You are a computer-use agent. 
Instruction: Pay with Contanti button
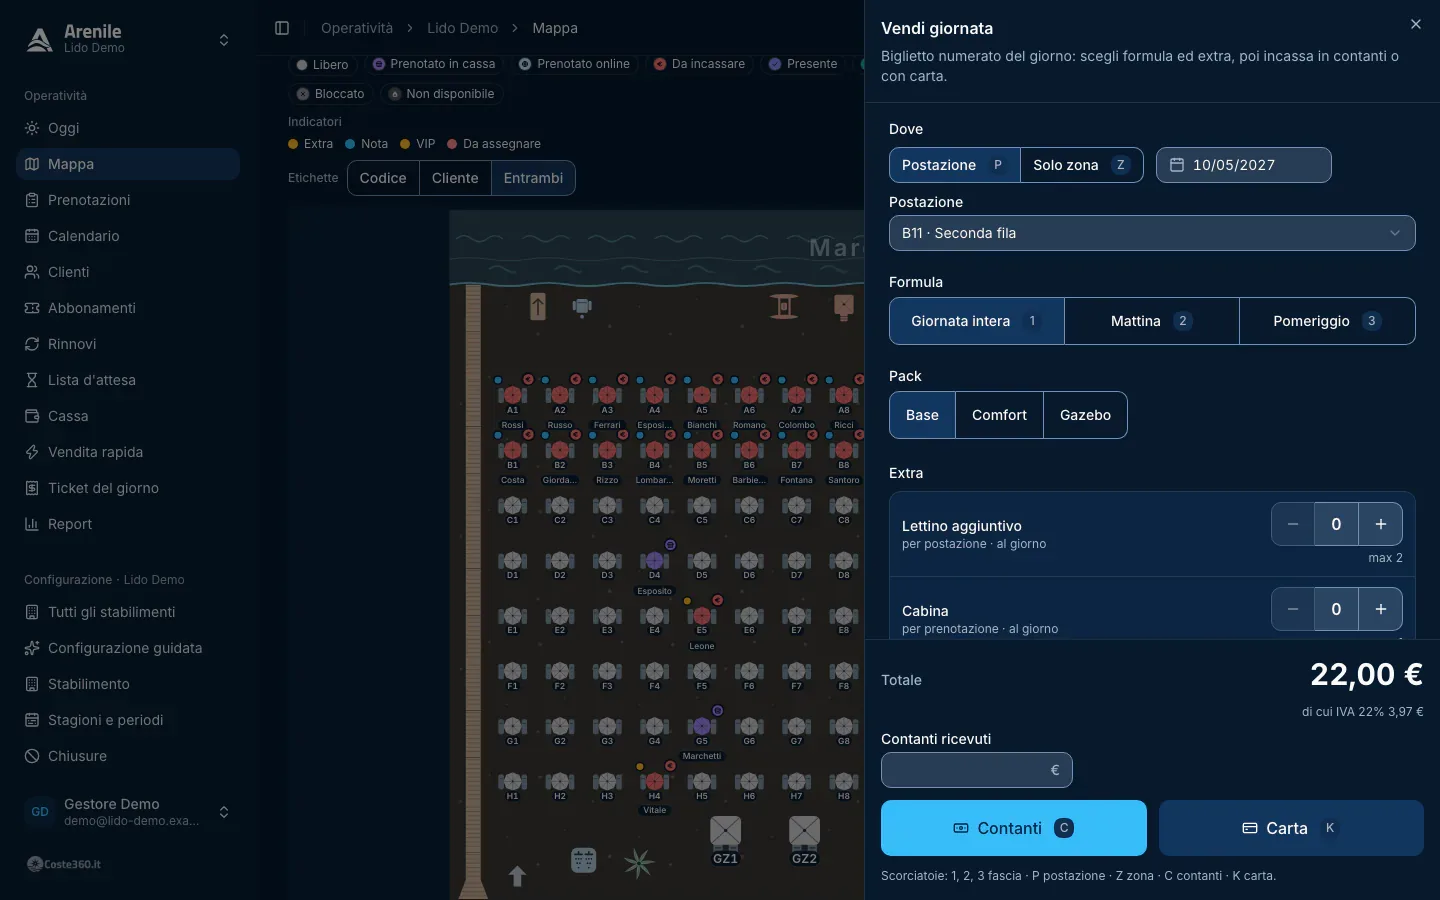[x=1013, y=828]
